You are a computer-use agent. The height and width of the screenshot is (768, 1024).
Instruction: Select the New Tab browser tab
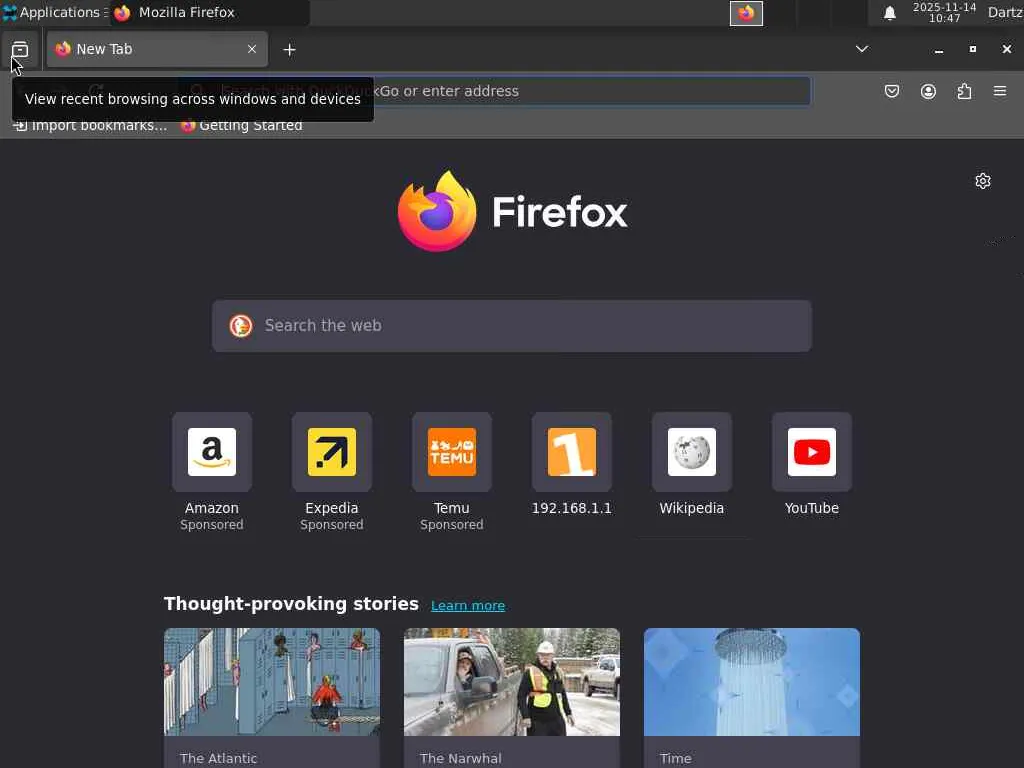[x=157, y=49]
